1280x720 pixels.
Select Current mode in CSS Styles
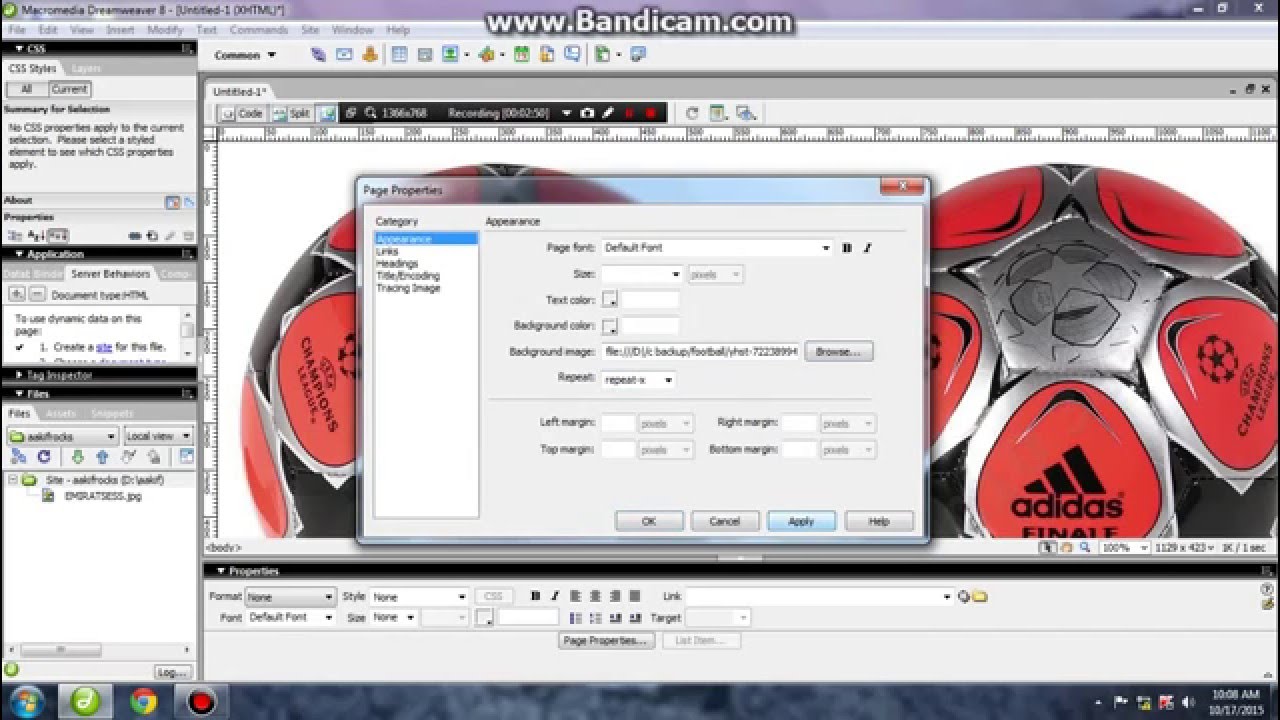[69, 89]
